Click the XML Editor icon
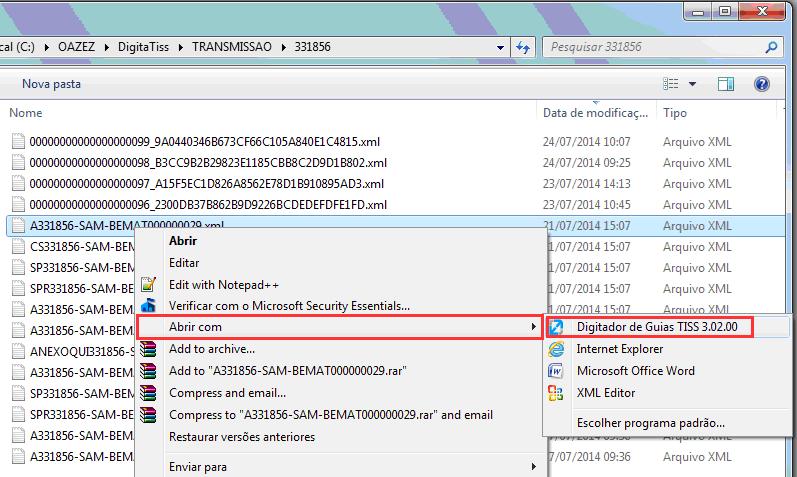 coord(556,393)
